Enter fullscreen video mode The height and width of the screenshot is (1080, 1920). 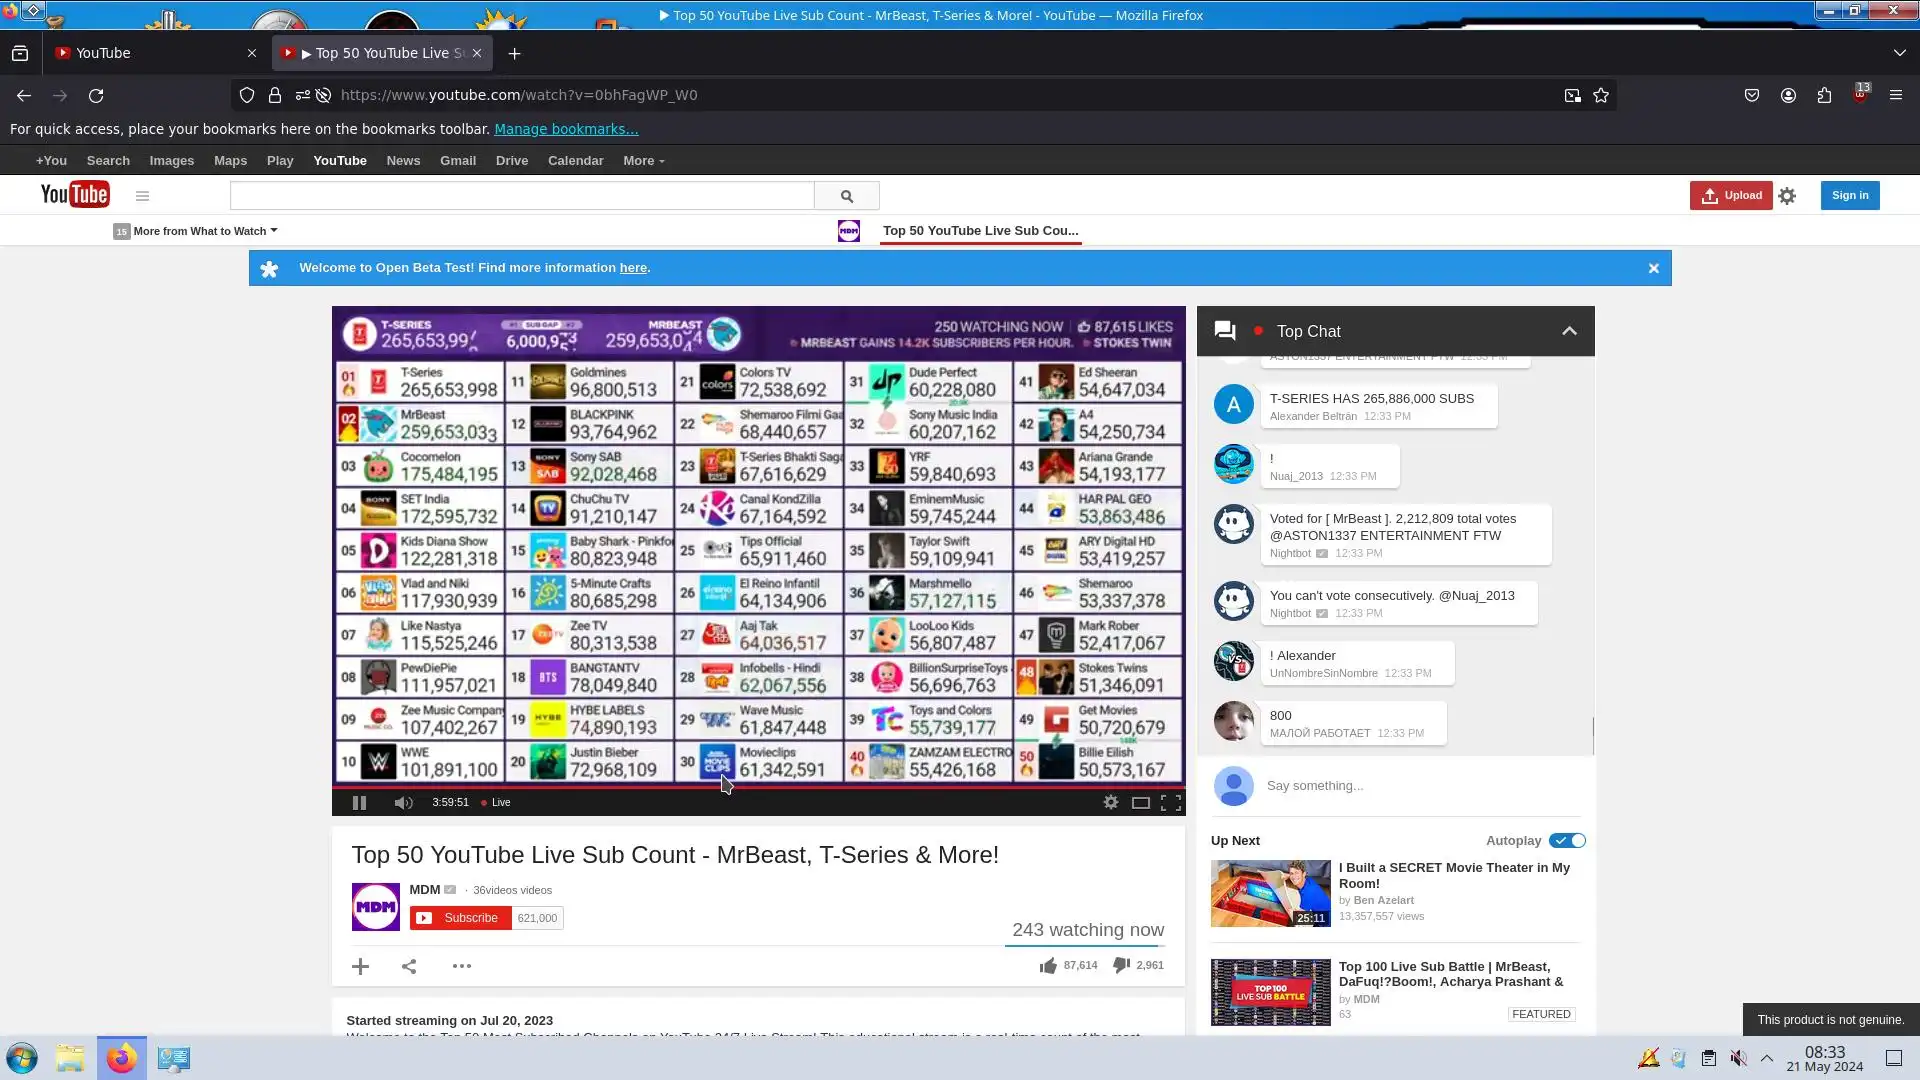coord(1171,803)
